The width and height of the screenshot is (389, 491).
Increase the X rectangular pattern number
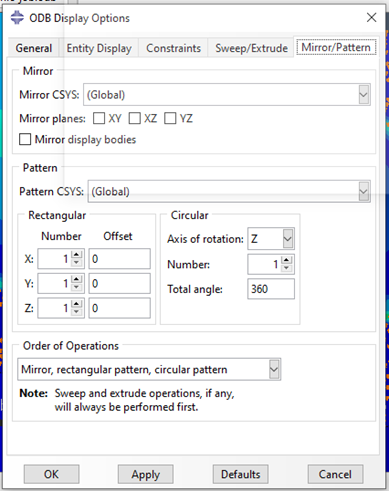(x=77, y=255)
